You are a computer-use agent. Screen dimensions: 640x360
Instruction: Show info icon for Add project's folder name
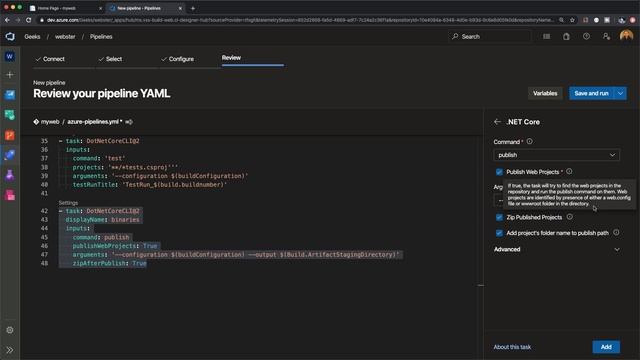(x=616, y=232)
